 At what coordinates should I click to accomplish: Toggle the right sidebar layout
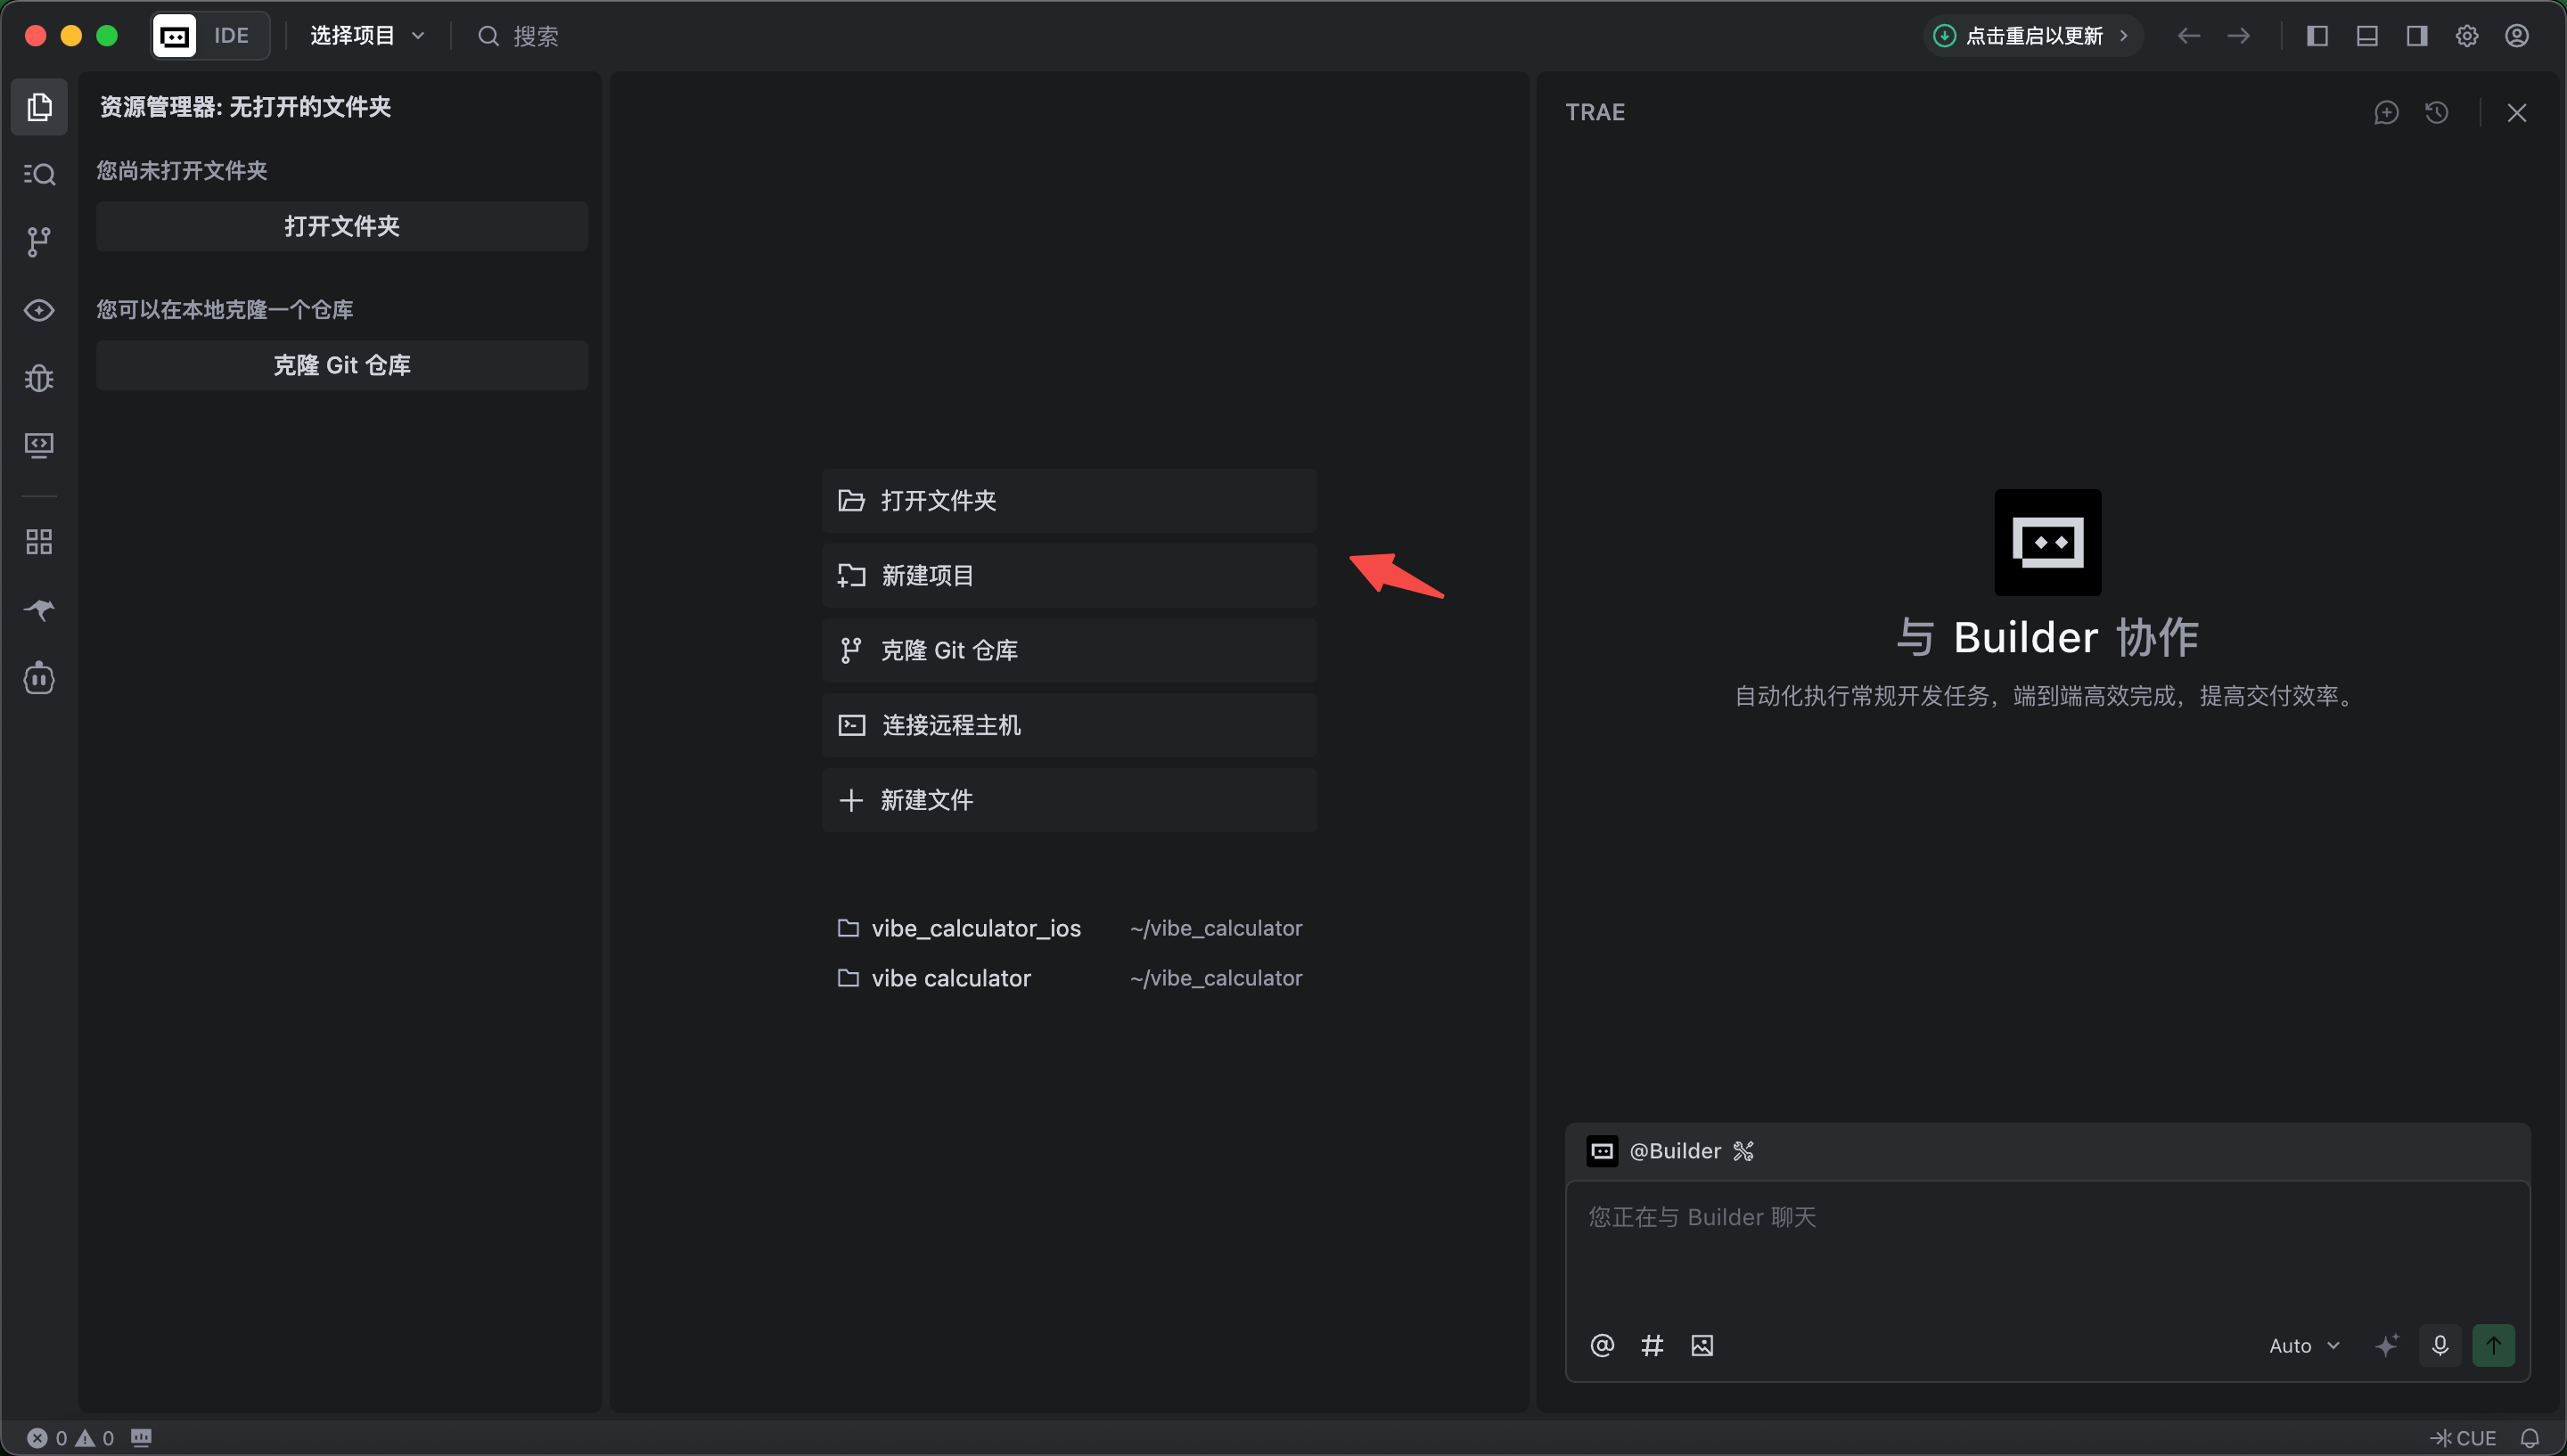click(2417, 36)
